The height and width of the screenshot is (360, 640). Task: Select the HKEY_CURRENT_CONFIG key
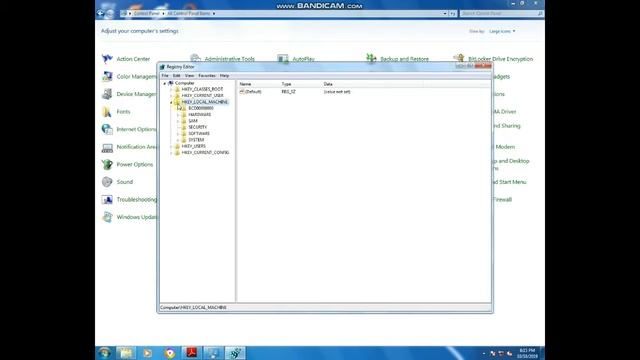click(x=205, y=153)
